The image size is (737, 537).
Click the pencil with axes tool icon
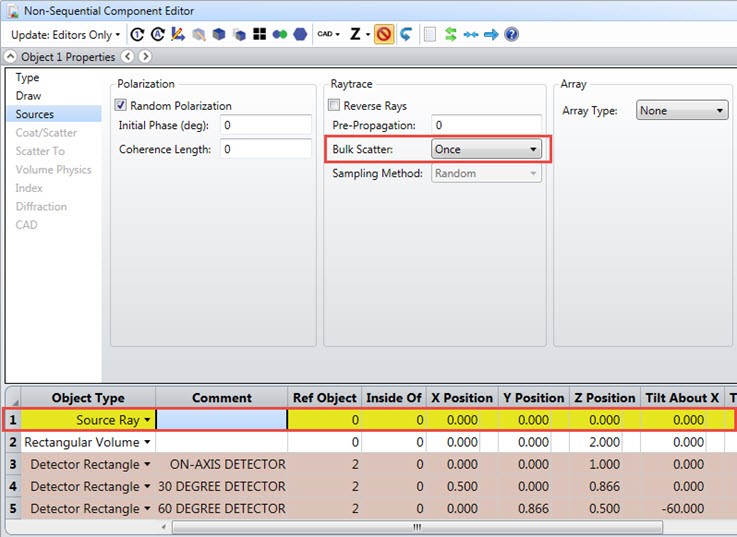point(178,34)
